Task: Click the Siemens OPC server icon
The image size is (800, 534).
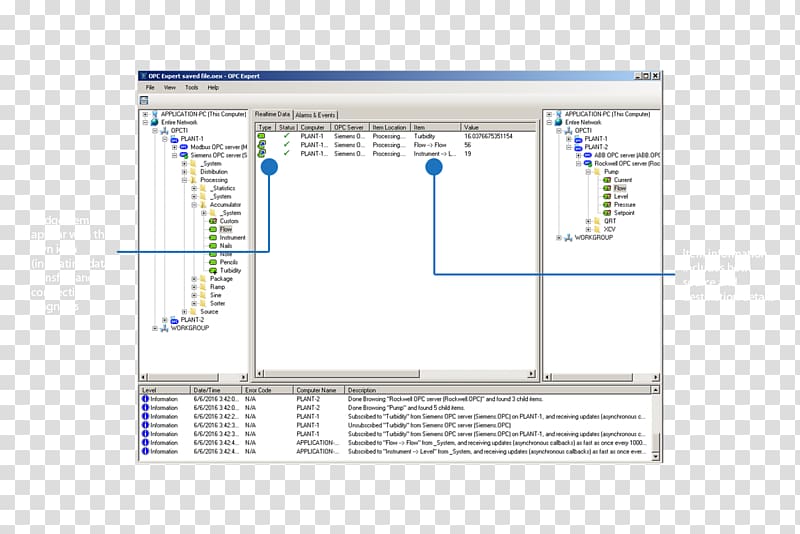Action: [x=184, y=155]
